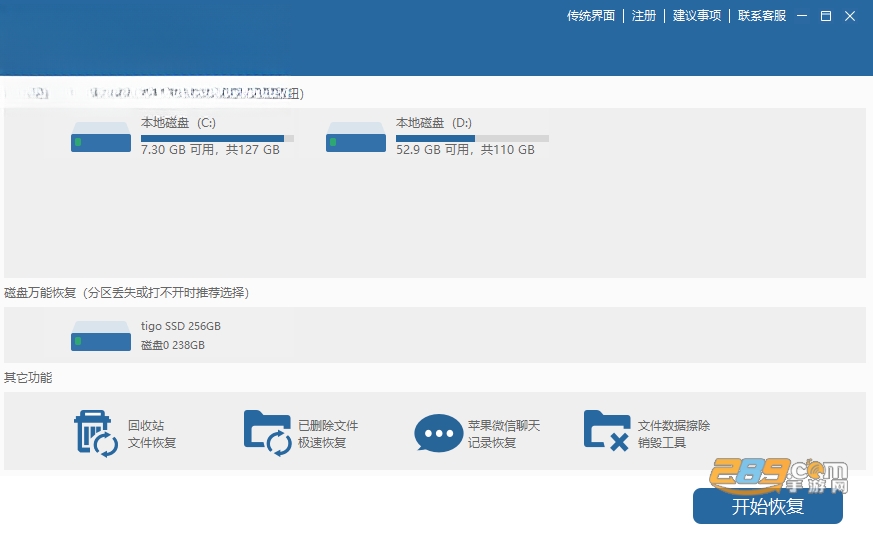Viewport: 873px width, 534px height.
Task: Select the local disk C: drive icon
Action: tap(101, 137)
